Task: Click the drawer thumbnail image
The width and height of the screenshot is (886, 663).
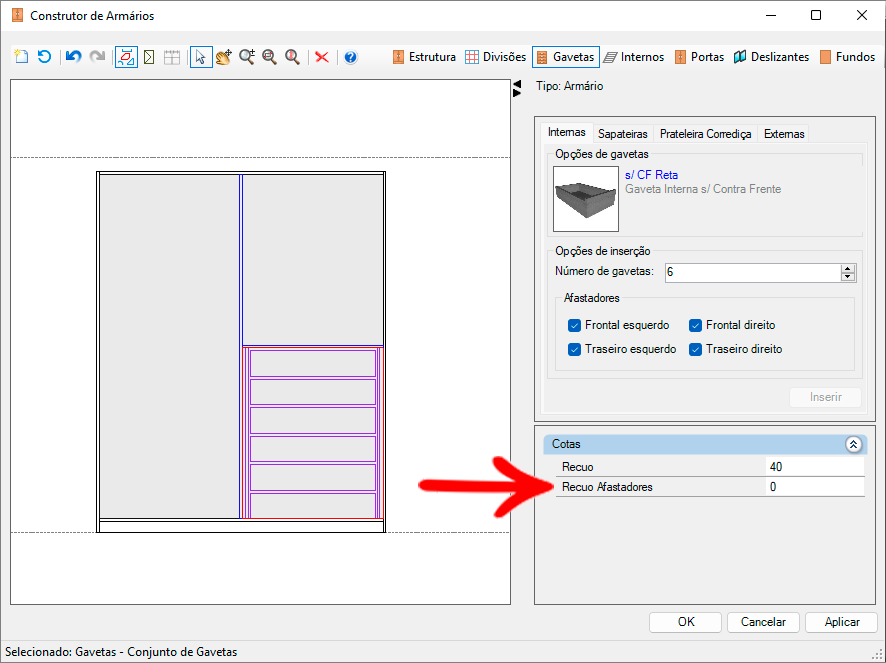Action: pos(586,199)
